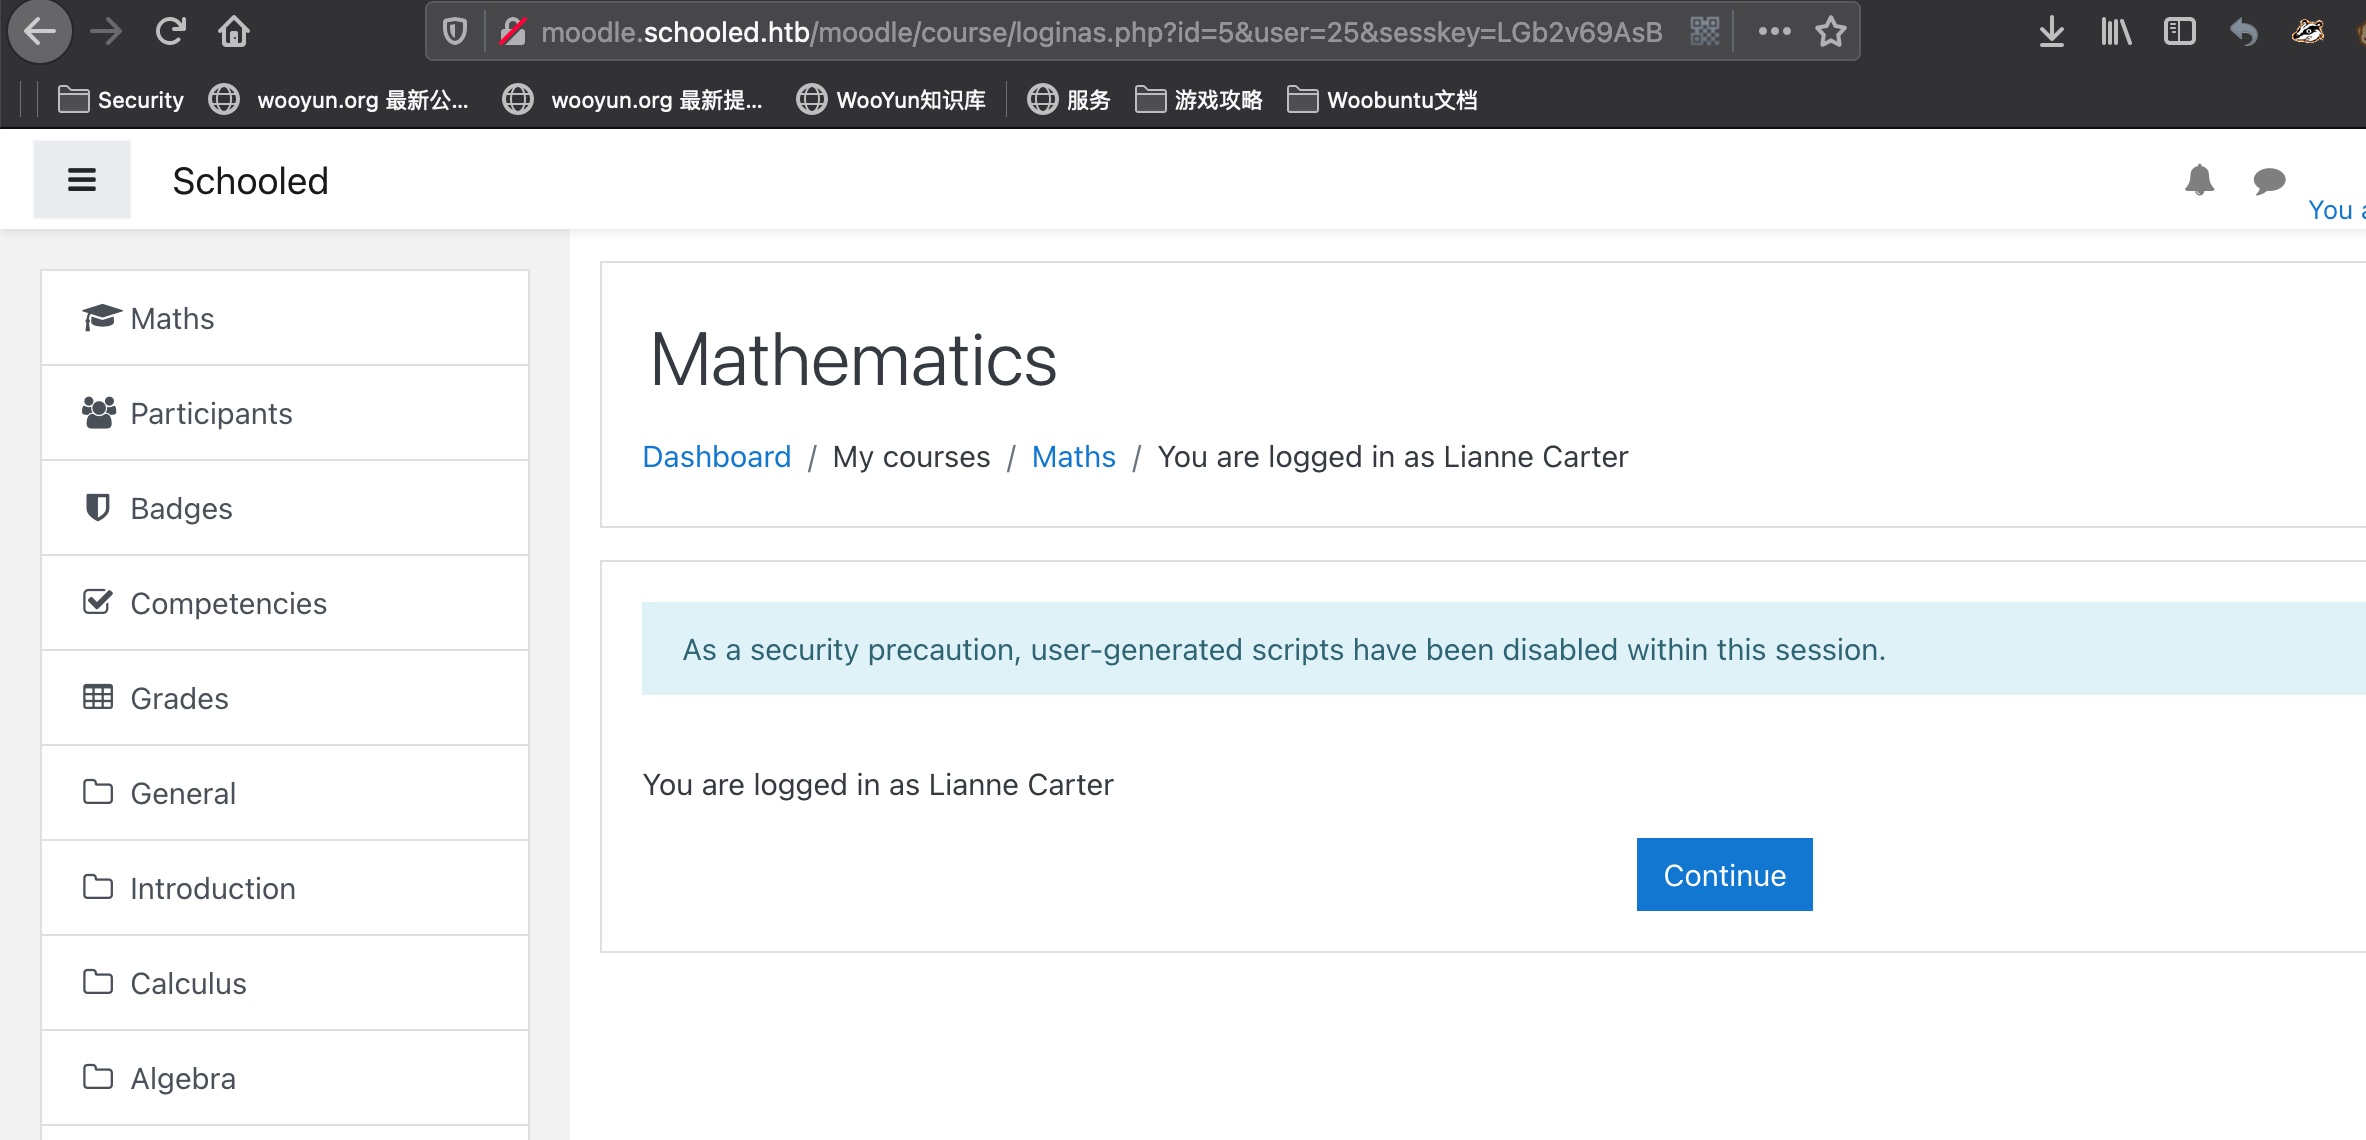
Task: Open the downloads arrow icon
Action: pos(2051,32)
